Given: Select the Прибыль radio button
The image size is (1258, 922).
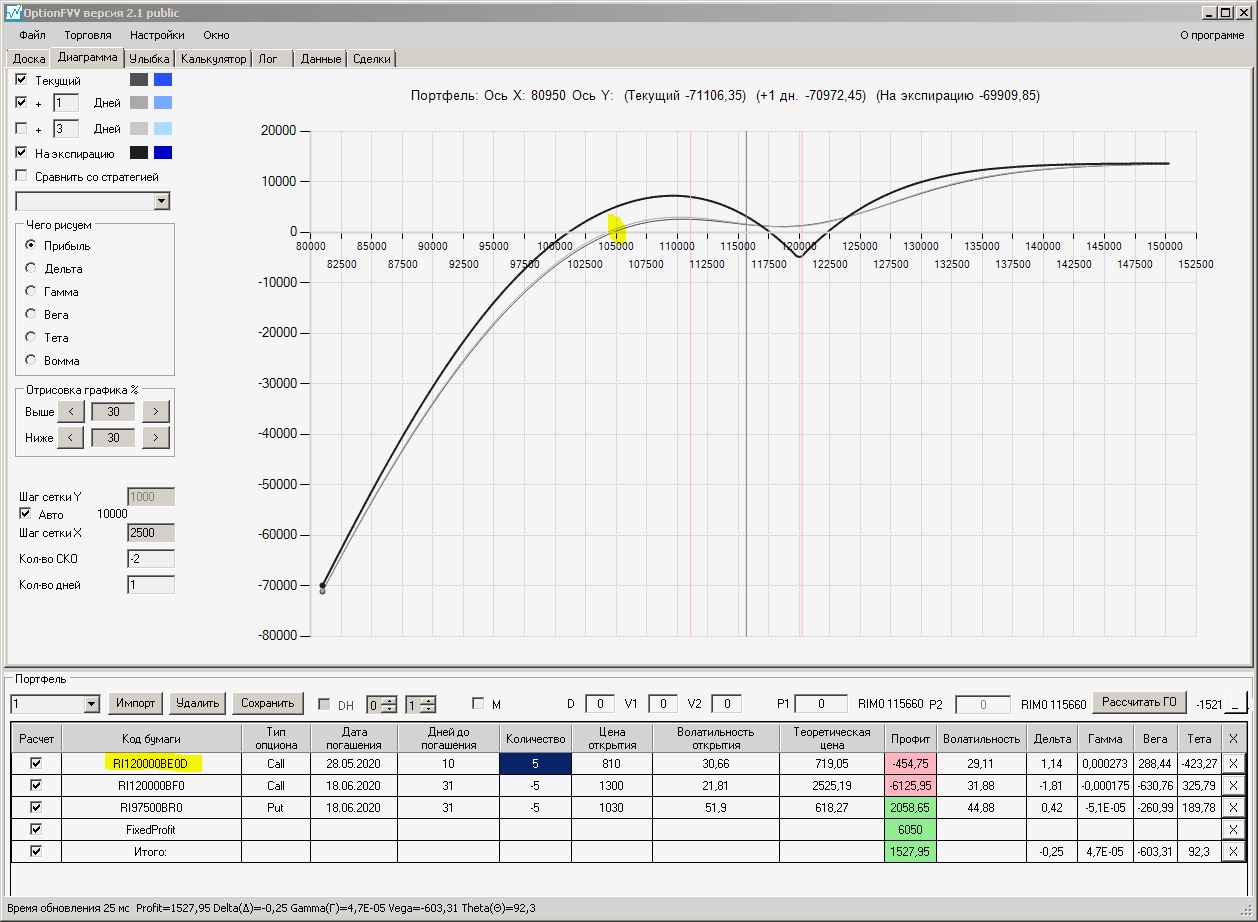Looking at the screenshot, I should [31, 245].
